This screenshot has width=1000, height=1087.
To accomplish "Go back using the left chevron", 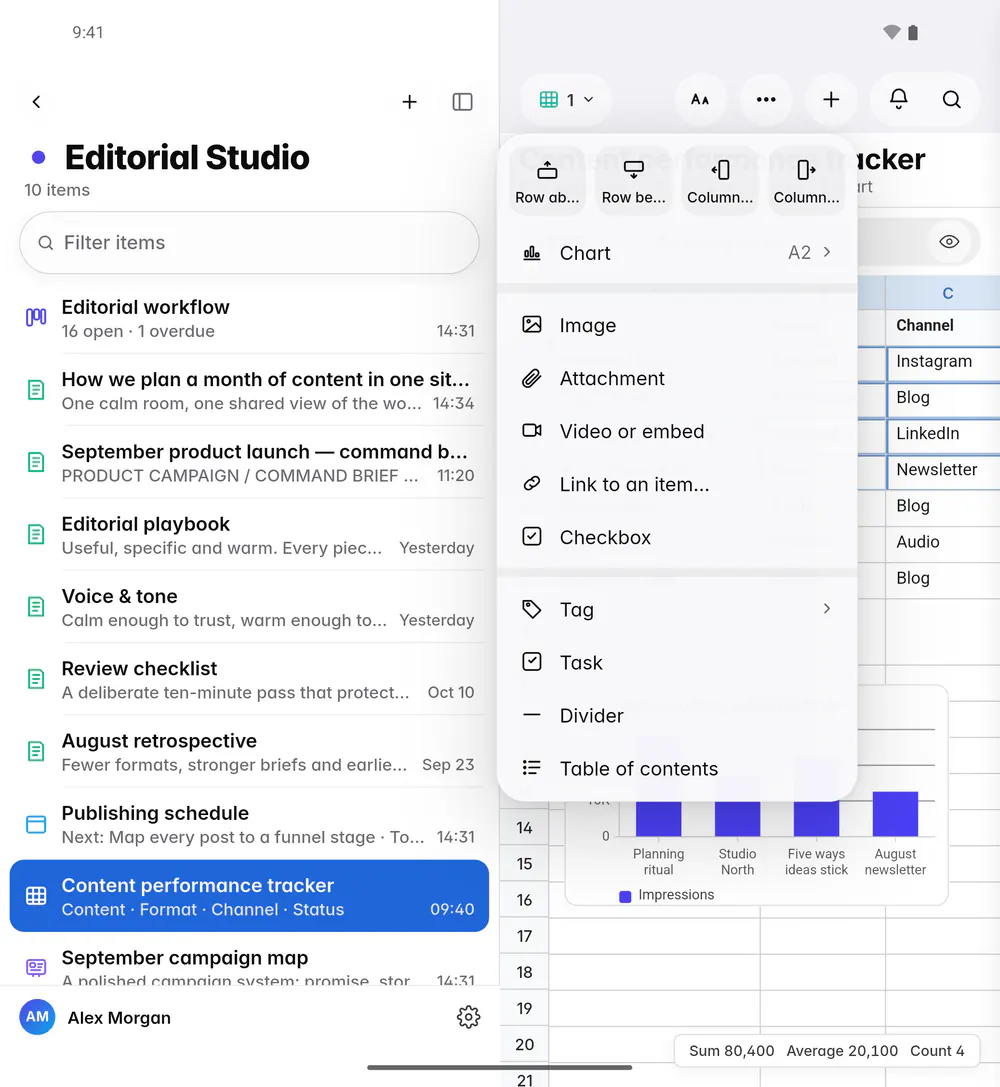I will click(x=37, y=102).
